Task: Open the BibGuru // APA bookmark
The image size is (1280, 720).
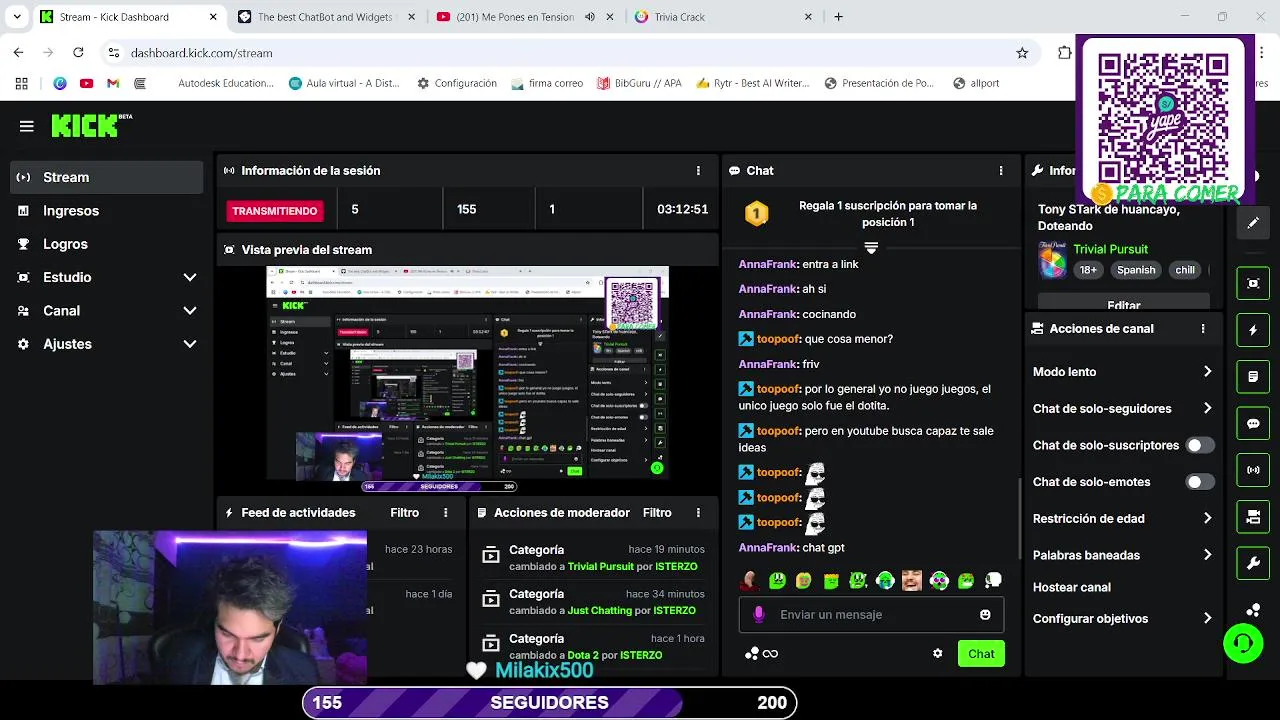Action: (639, 83)
